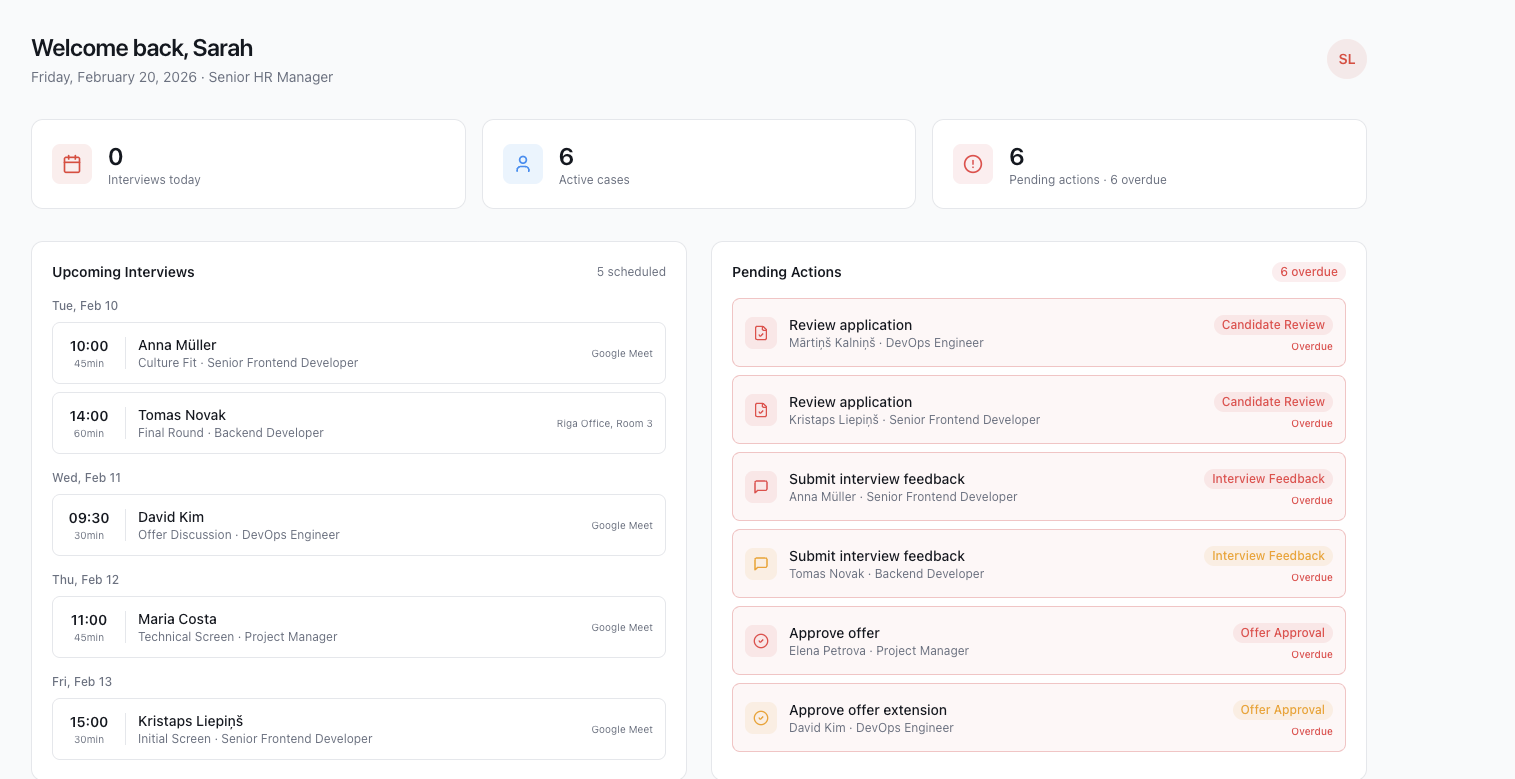
Task: Click the Tue, Feb 10 date heading
Action: [85, 306]
